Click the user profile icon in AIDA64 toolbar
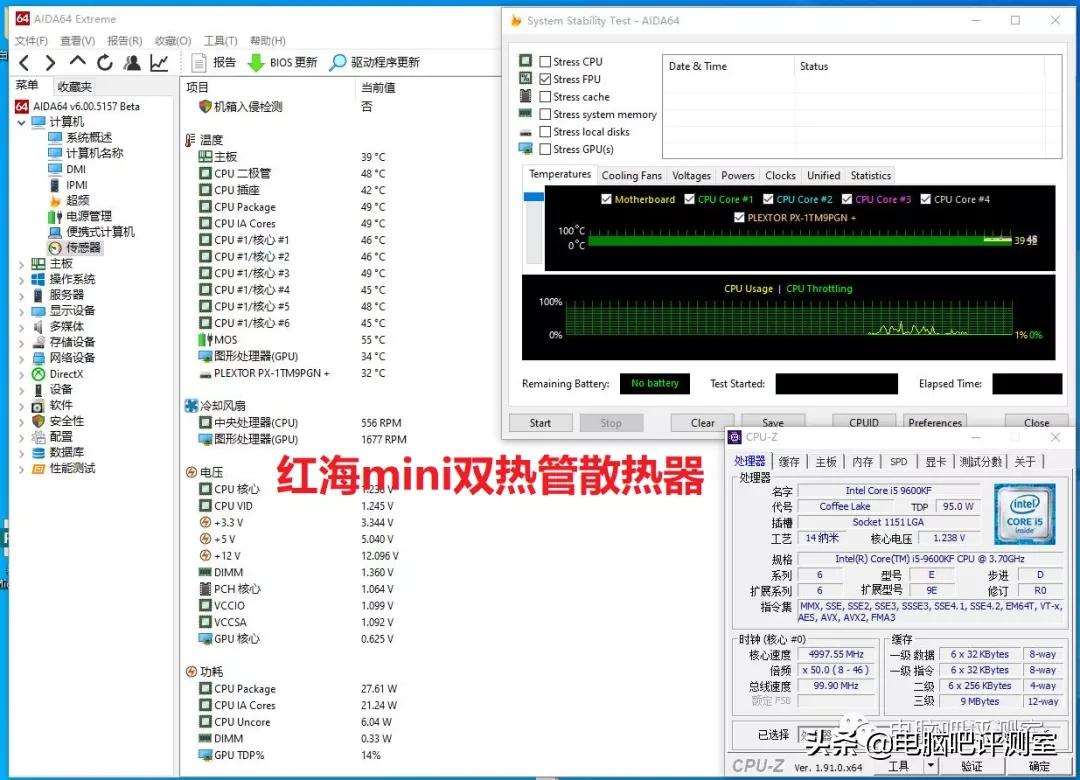 [x=132, y=62]
